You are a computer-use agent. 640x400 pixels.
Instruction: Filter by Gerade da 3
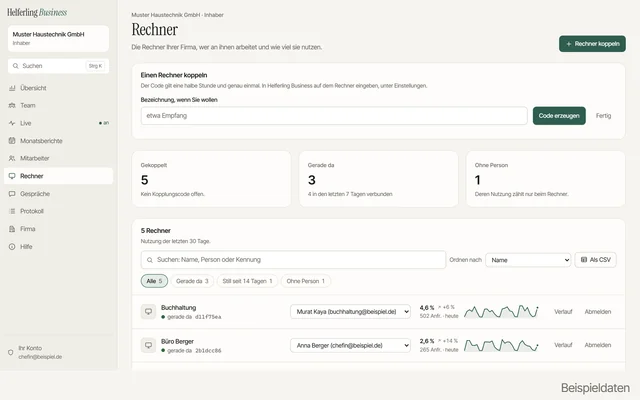(192, 281)
